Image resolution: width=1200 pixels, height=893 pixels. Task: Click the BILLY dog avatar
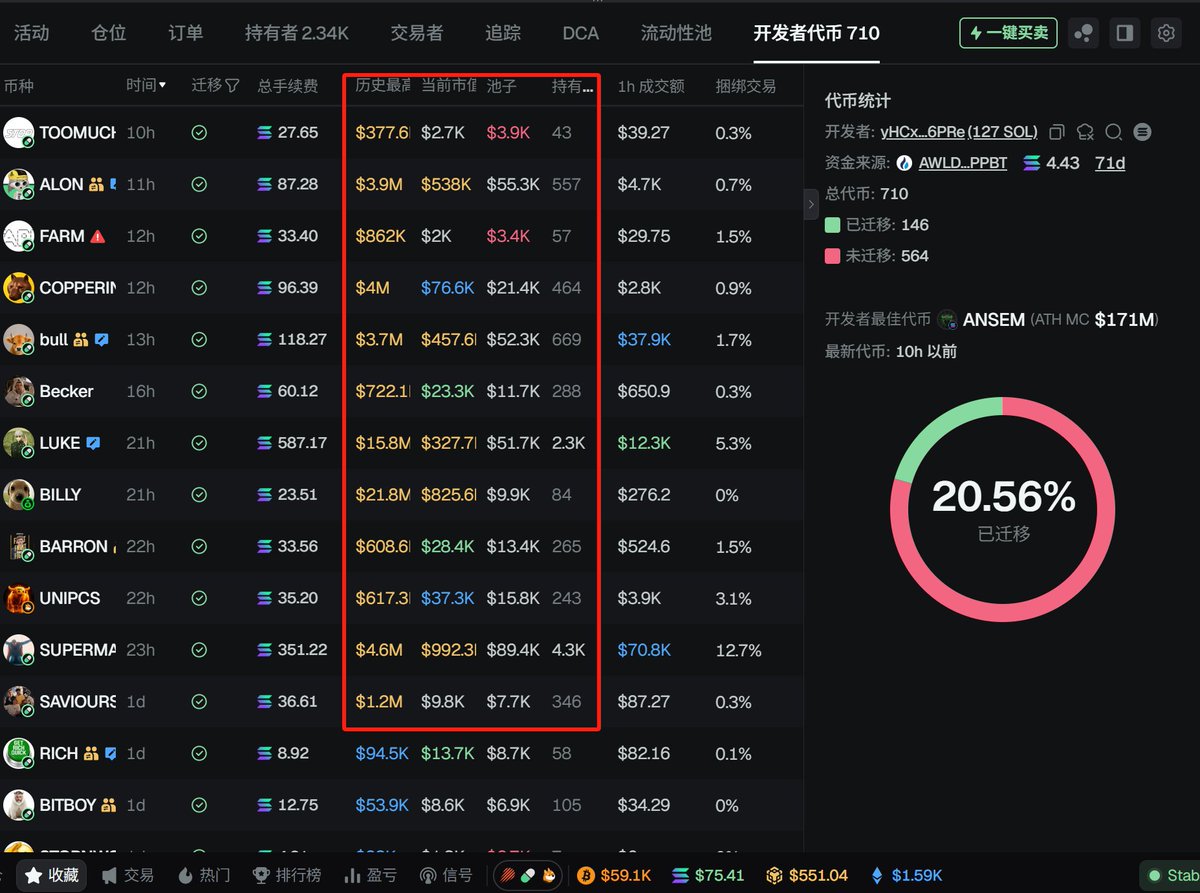[x=19, y=495]
